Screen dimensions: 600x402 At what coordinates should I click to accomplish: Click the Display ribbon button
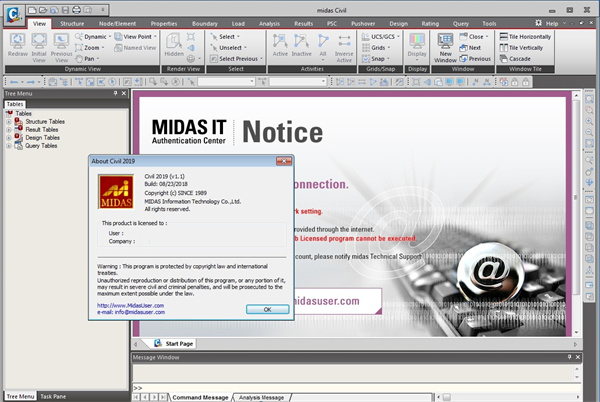click(417, 46)
